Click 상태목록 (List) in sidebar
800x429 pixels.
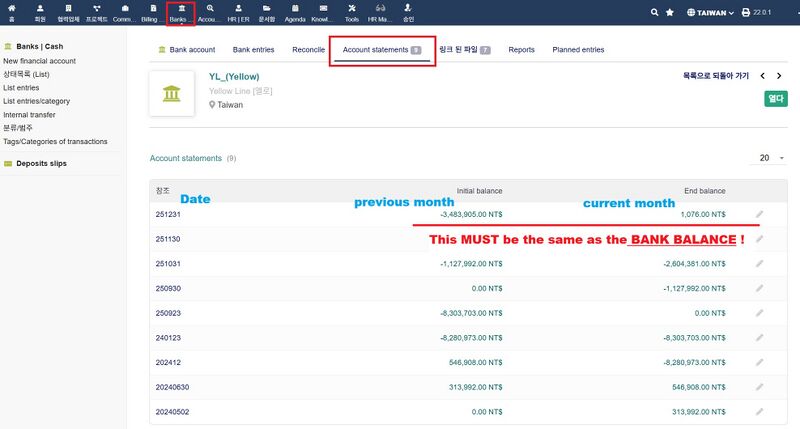click(27, 74)
